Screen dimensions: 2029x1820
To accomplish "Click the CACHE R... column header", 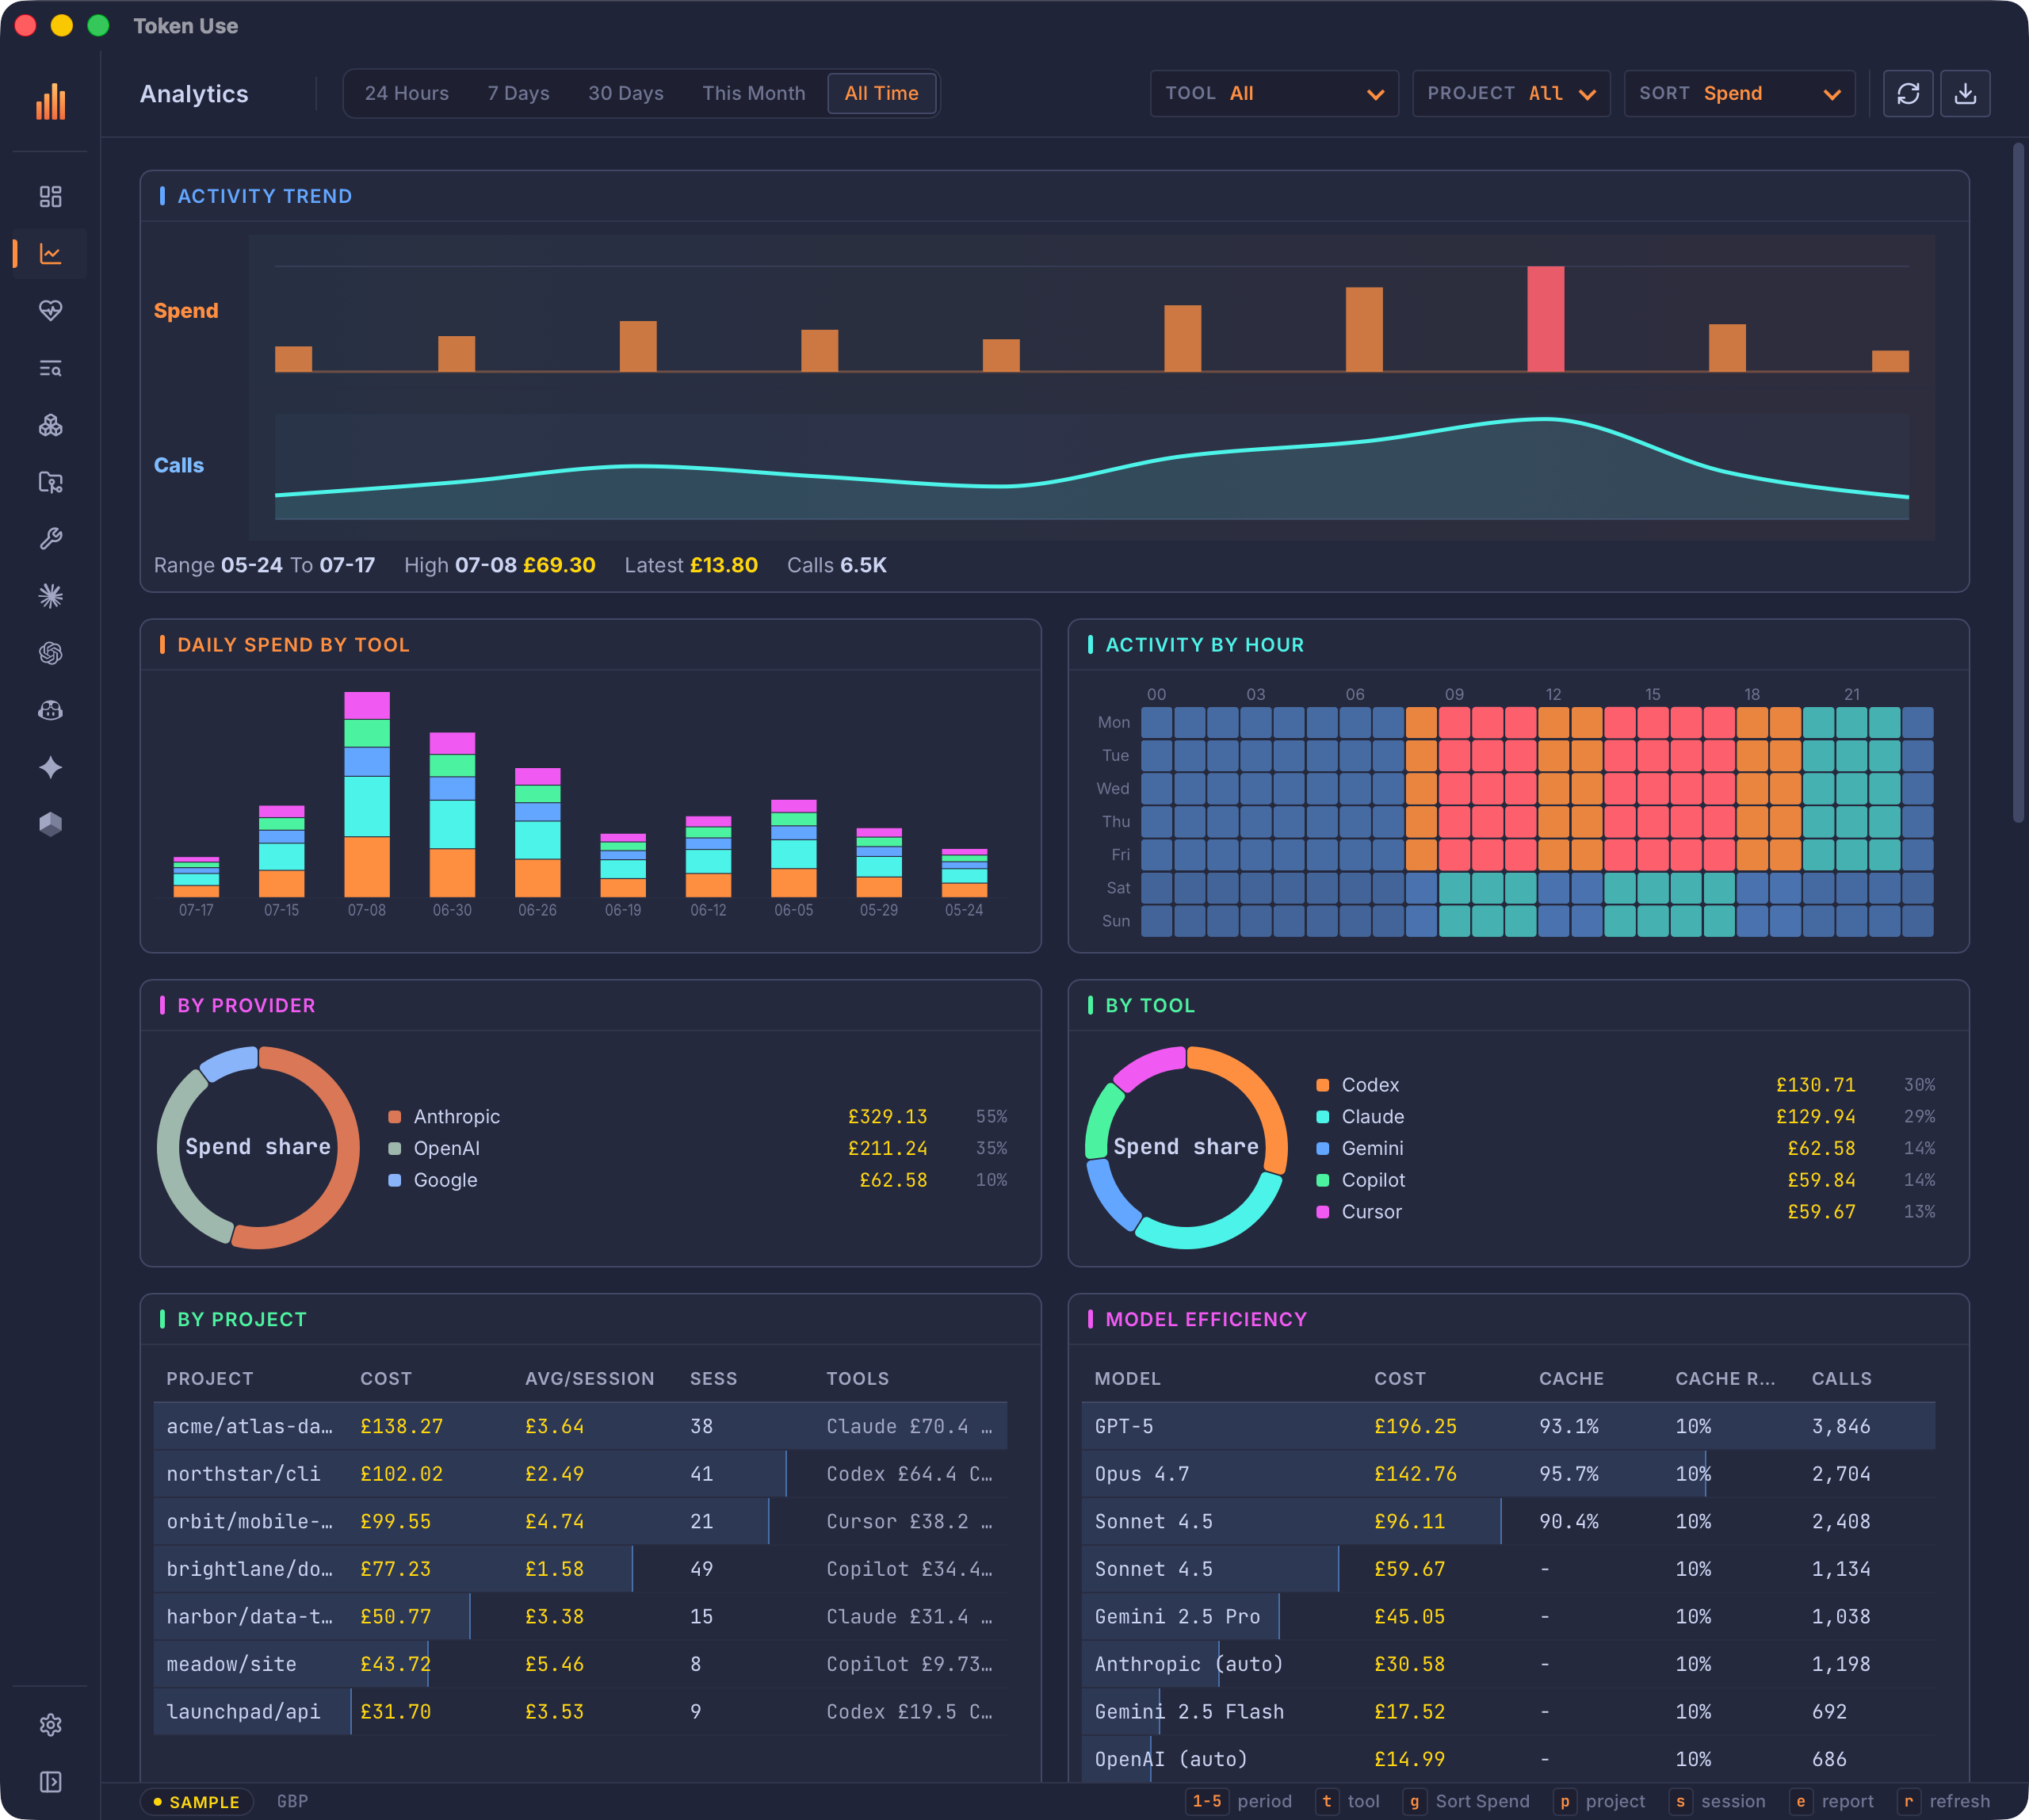I will pyautogui.click(x=1725, y=1378).
